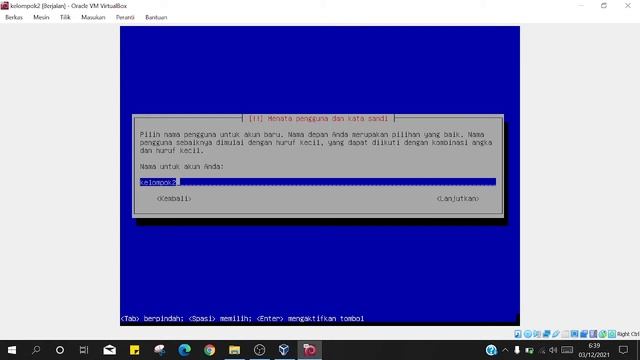Open the Bantuan menu
Viewport: 640px width, 360px height.
(x=156, y=18)
